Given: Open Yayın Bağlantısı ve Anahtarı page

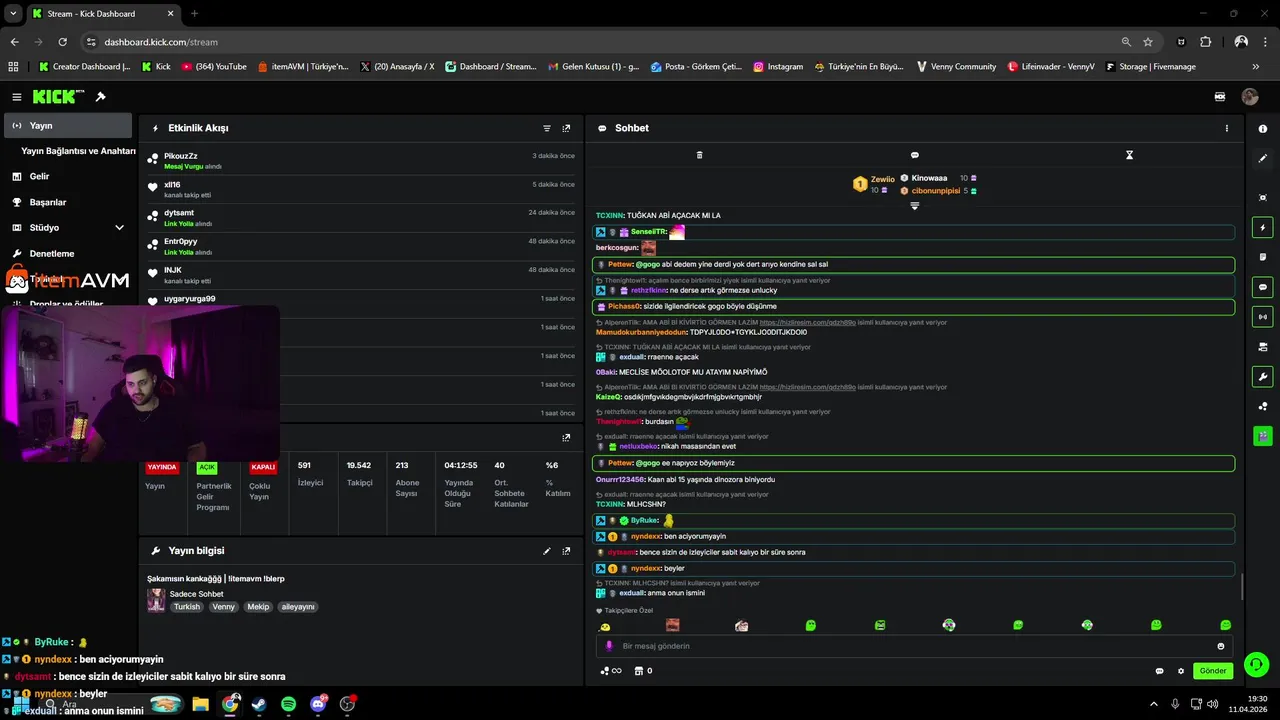Looking at the screenshot, I should coord(78,151).
